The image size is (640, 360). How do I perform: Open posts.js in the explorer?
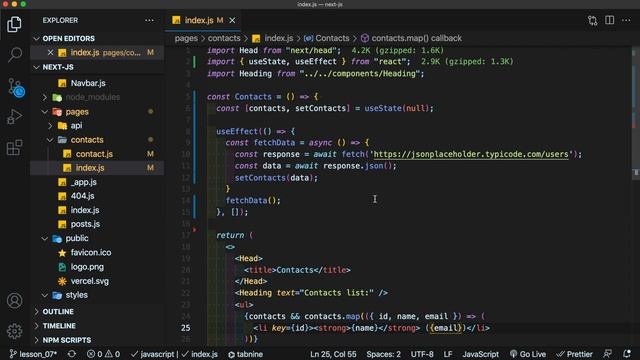pyautogui.click(x=85, y=224)
